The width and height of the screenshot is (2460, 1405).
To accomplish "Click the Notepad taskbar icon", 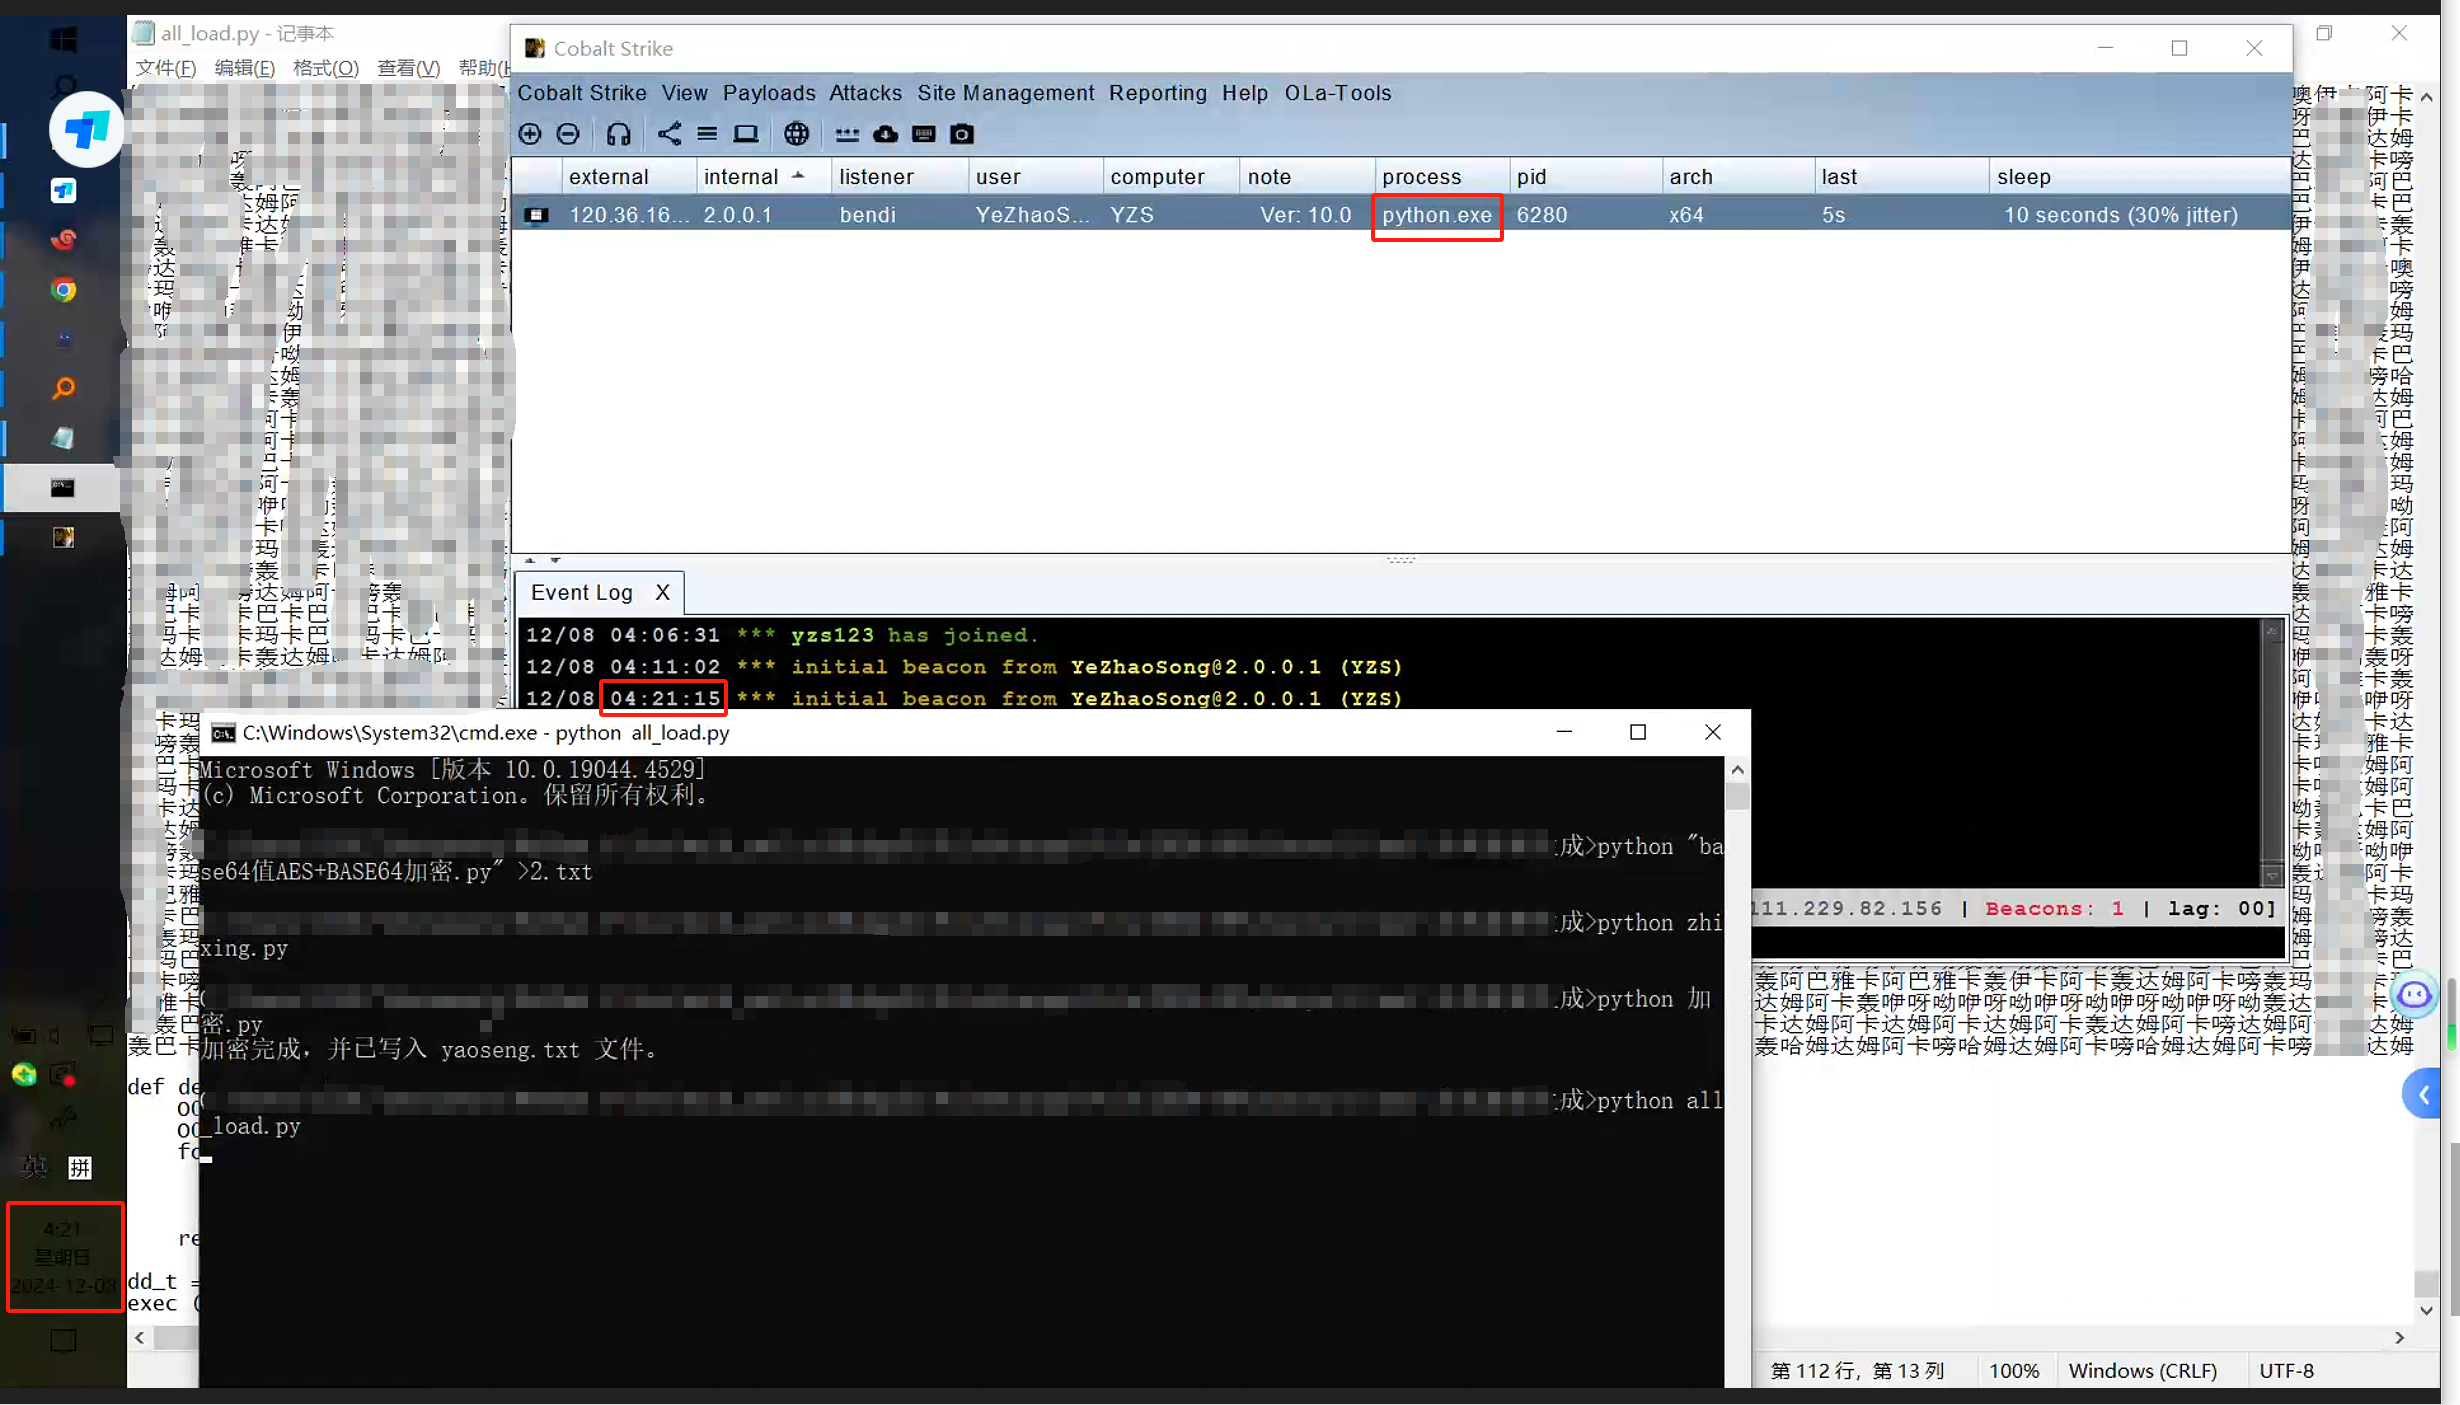I will pos(63,438).
